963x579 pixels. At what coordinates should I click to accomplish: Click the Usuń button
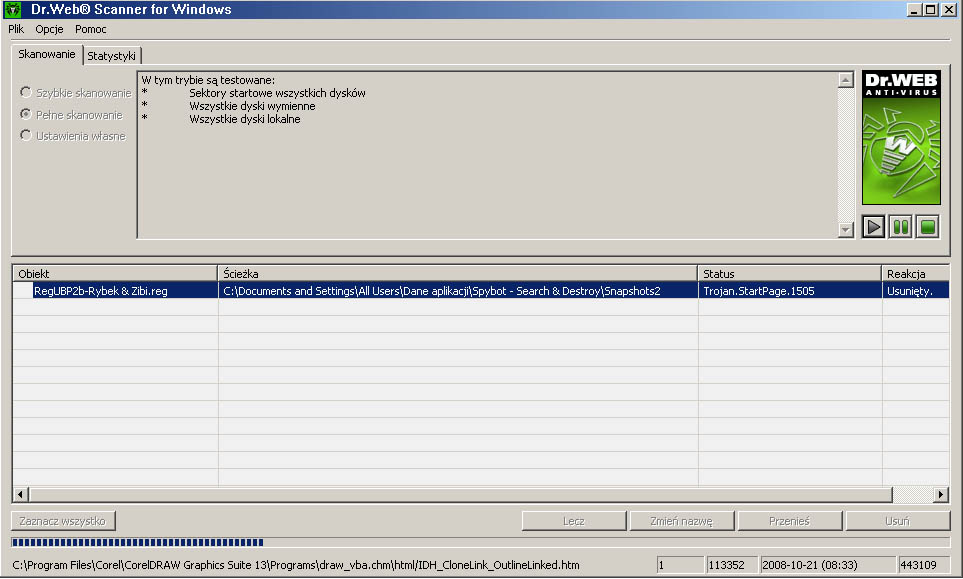tap(897, 521)
